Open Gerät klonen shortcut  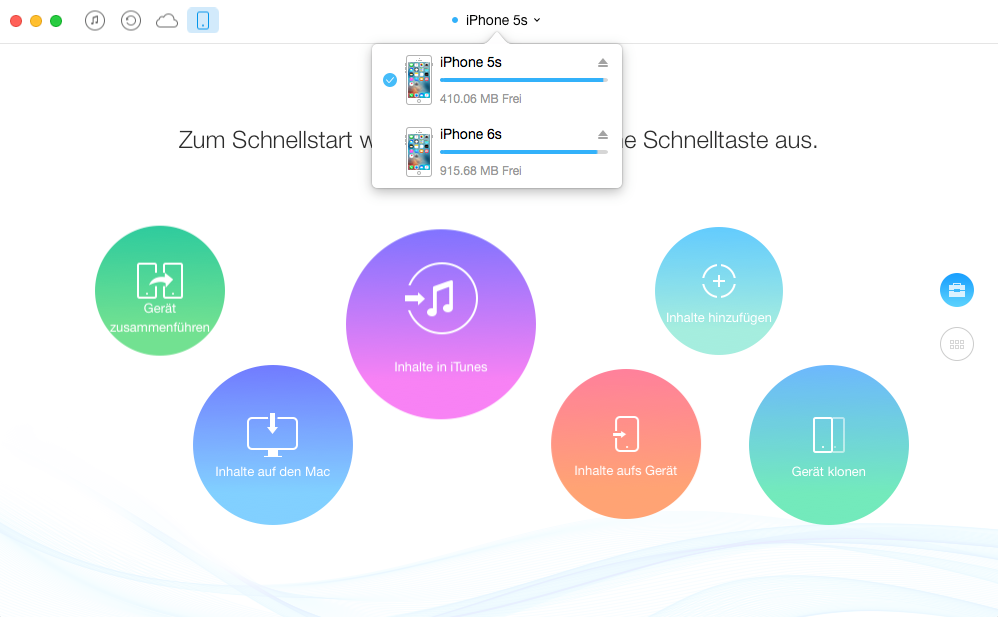tap(829, 444)
